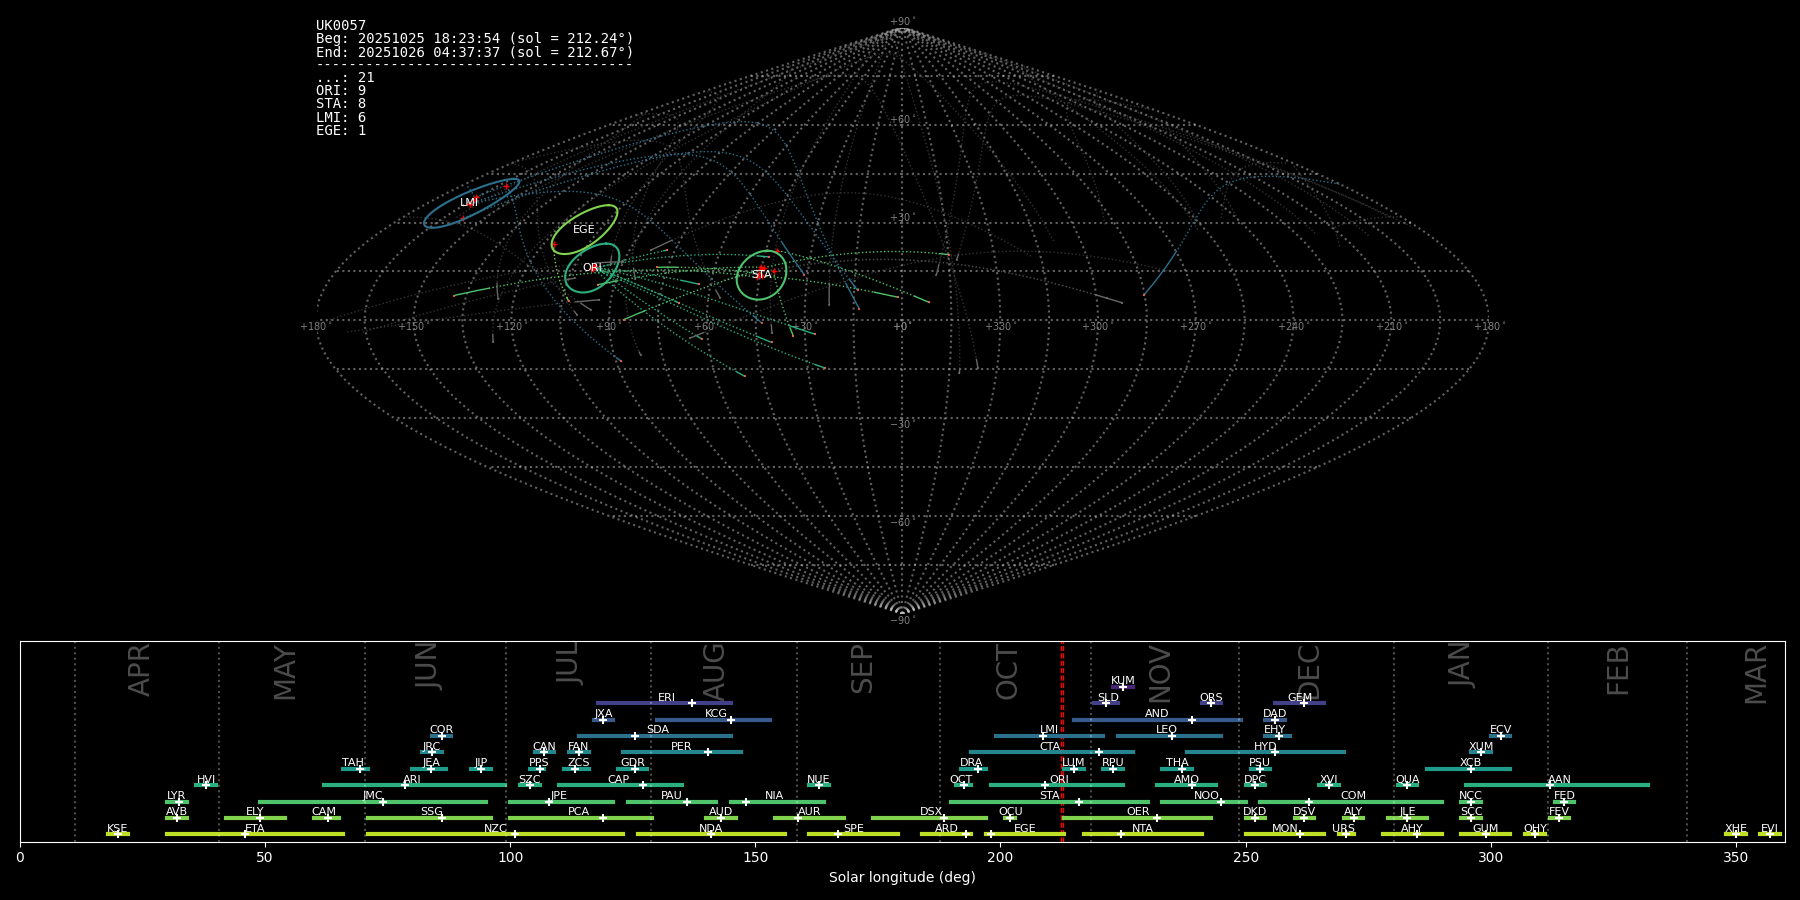This screenshot has height=900, width=1800.
Task: Click the 'ORI: 9' count in legend
Action: click(x=341, y=91)
